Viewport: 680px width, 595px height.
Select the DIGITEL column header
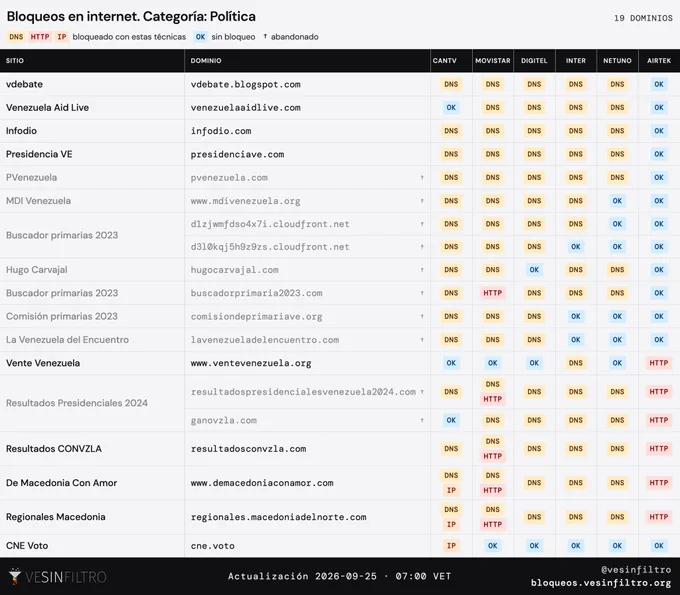point(534,61)
